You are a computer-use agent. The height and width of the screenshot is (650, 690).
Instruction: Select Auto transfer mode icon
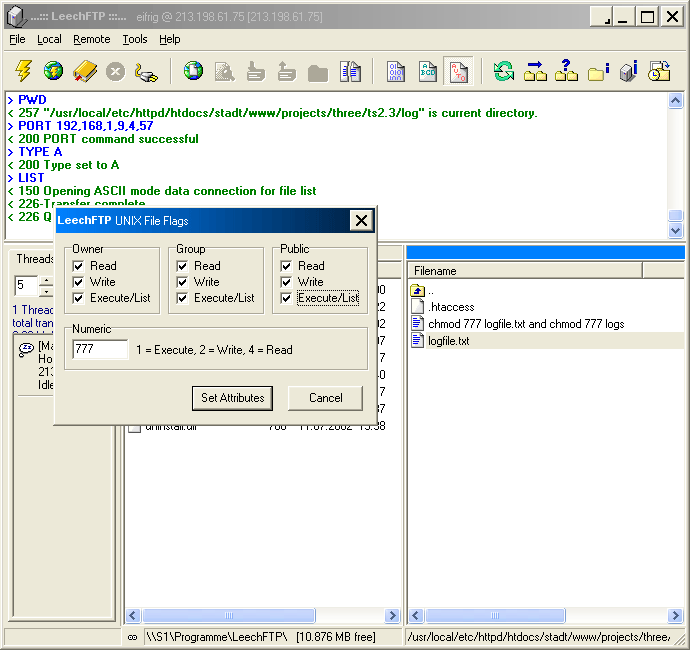pos(459,71)
